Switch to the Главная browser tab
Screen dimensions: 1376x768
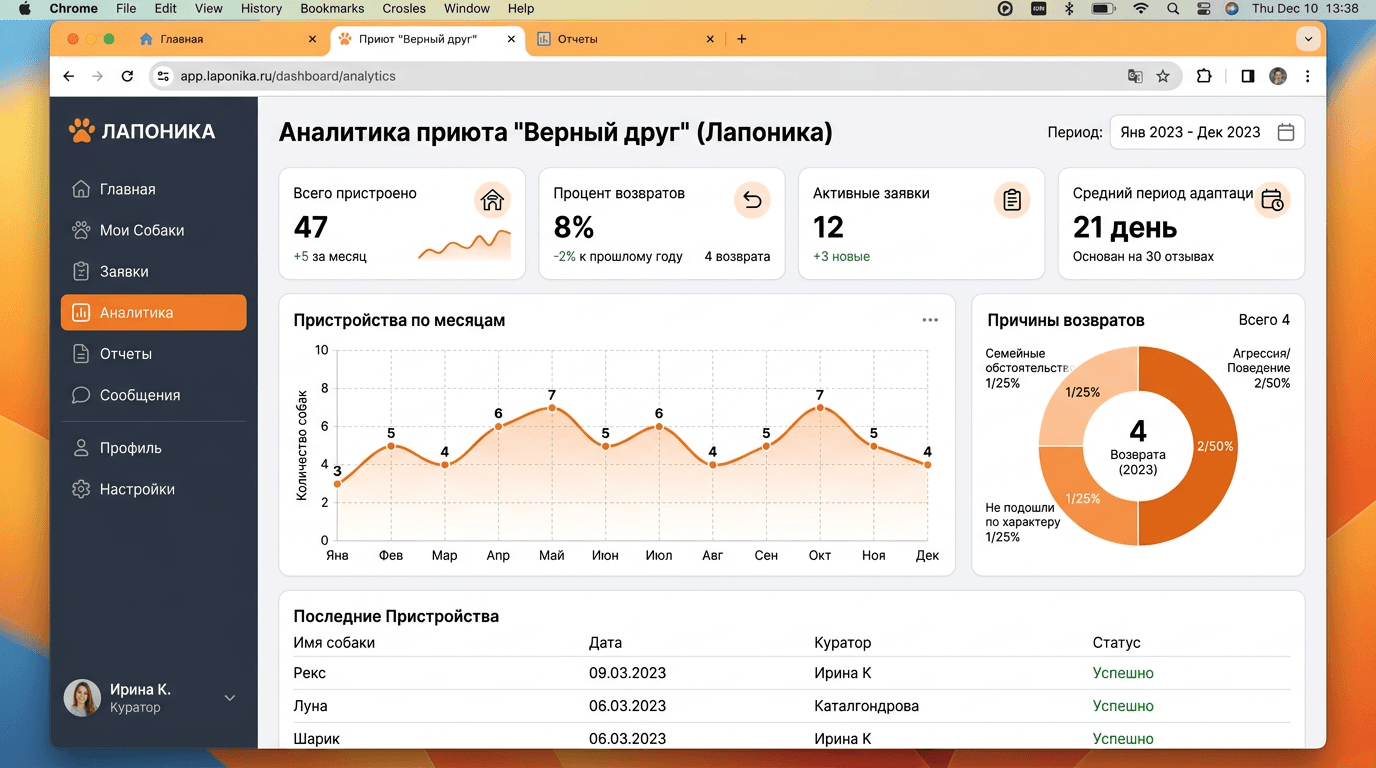point(228,39)
